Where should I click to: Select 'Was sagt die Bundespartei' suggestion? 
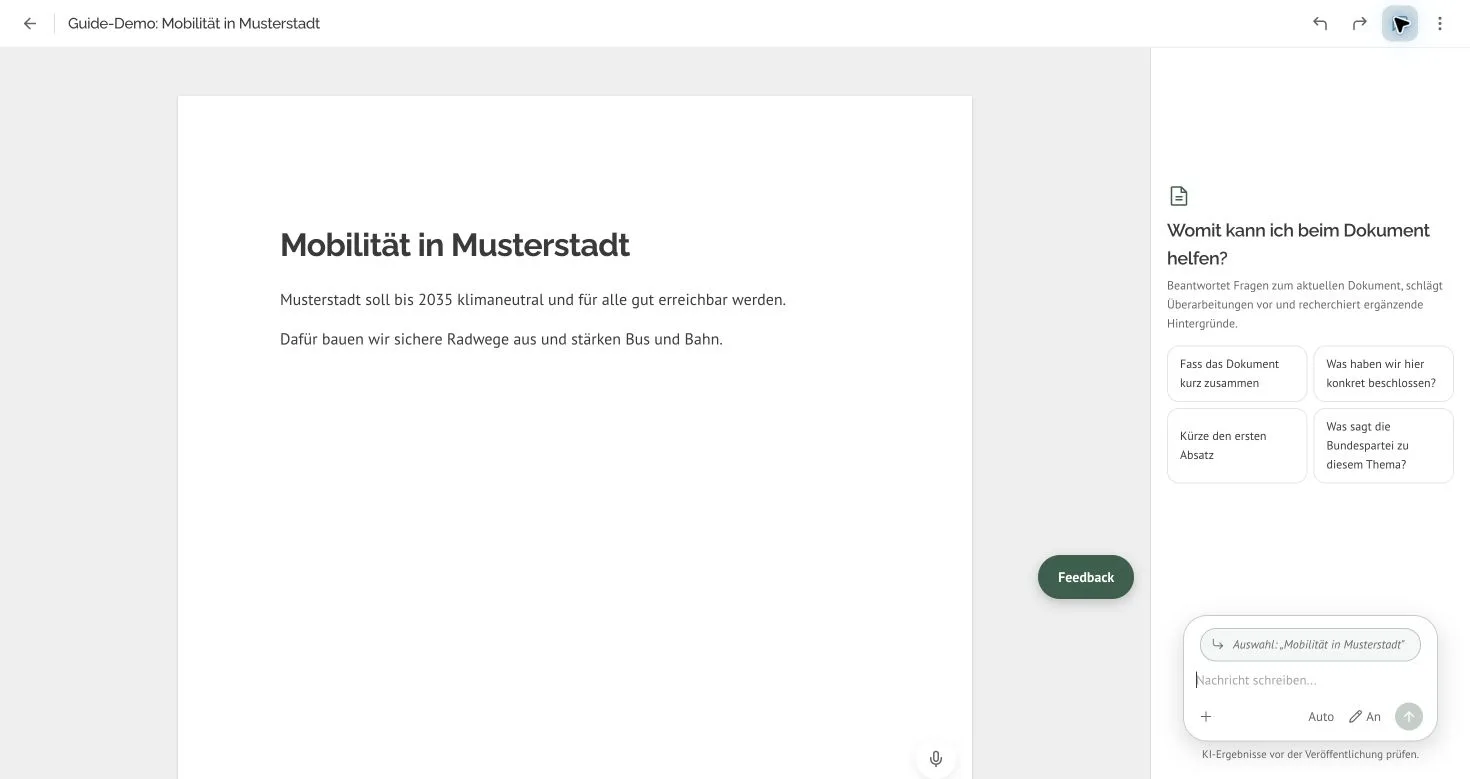[1383, 445]
